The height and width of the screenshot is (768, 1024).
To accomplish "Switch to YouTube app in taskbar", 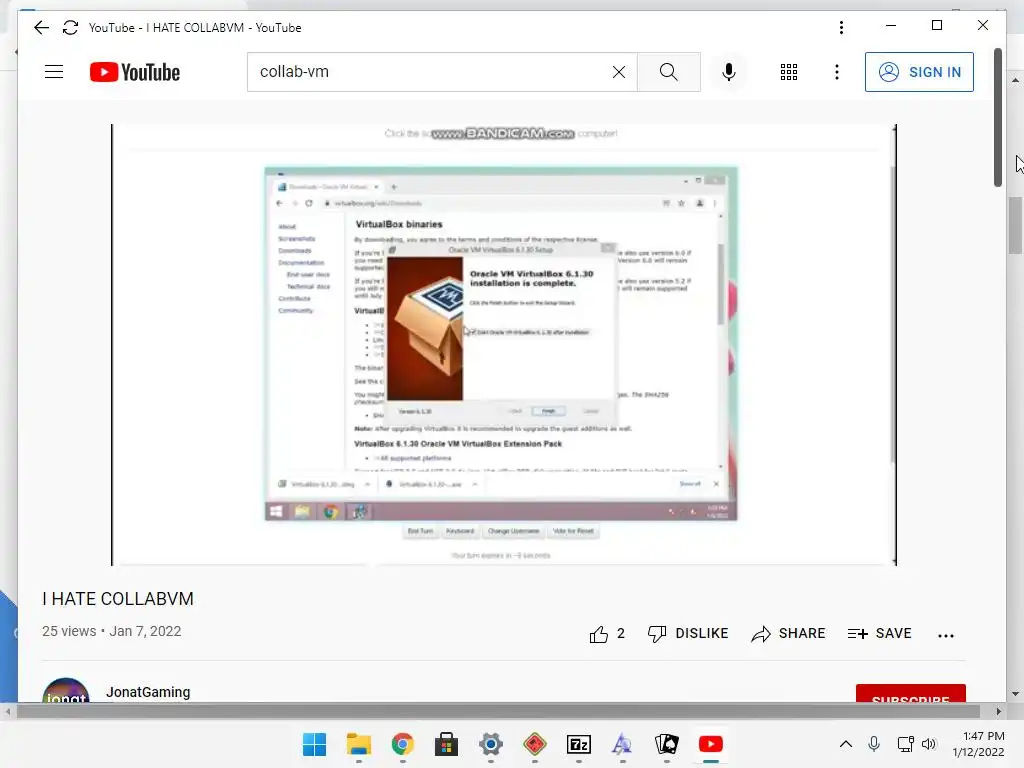I will (711, 744).
